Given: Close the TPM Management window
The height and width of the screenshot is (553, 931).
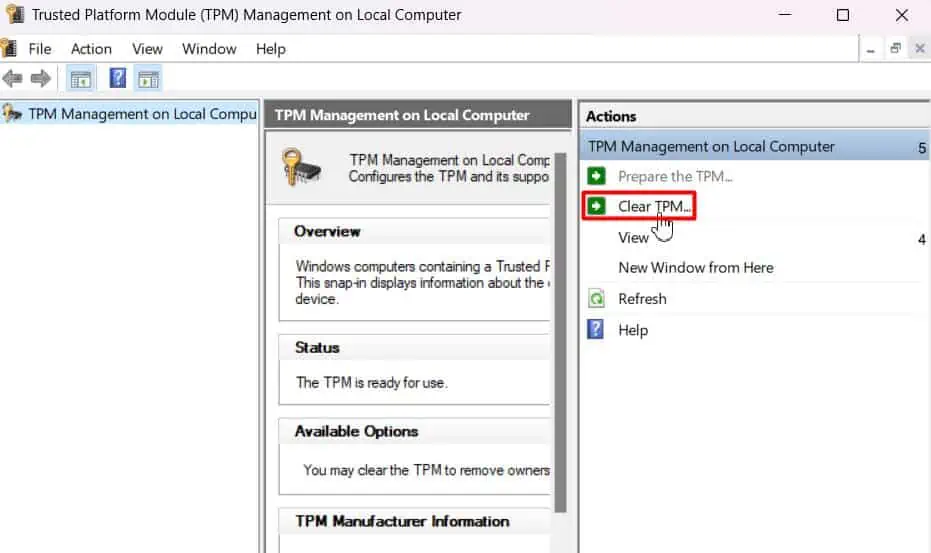Looking at the screenshot, I should point(901,15).
